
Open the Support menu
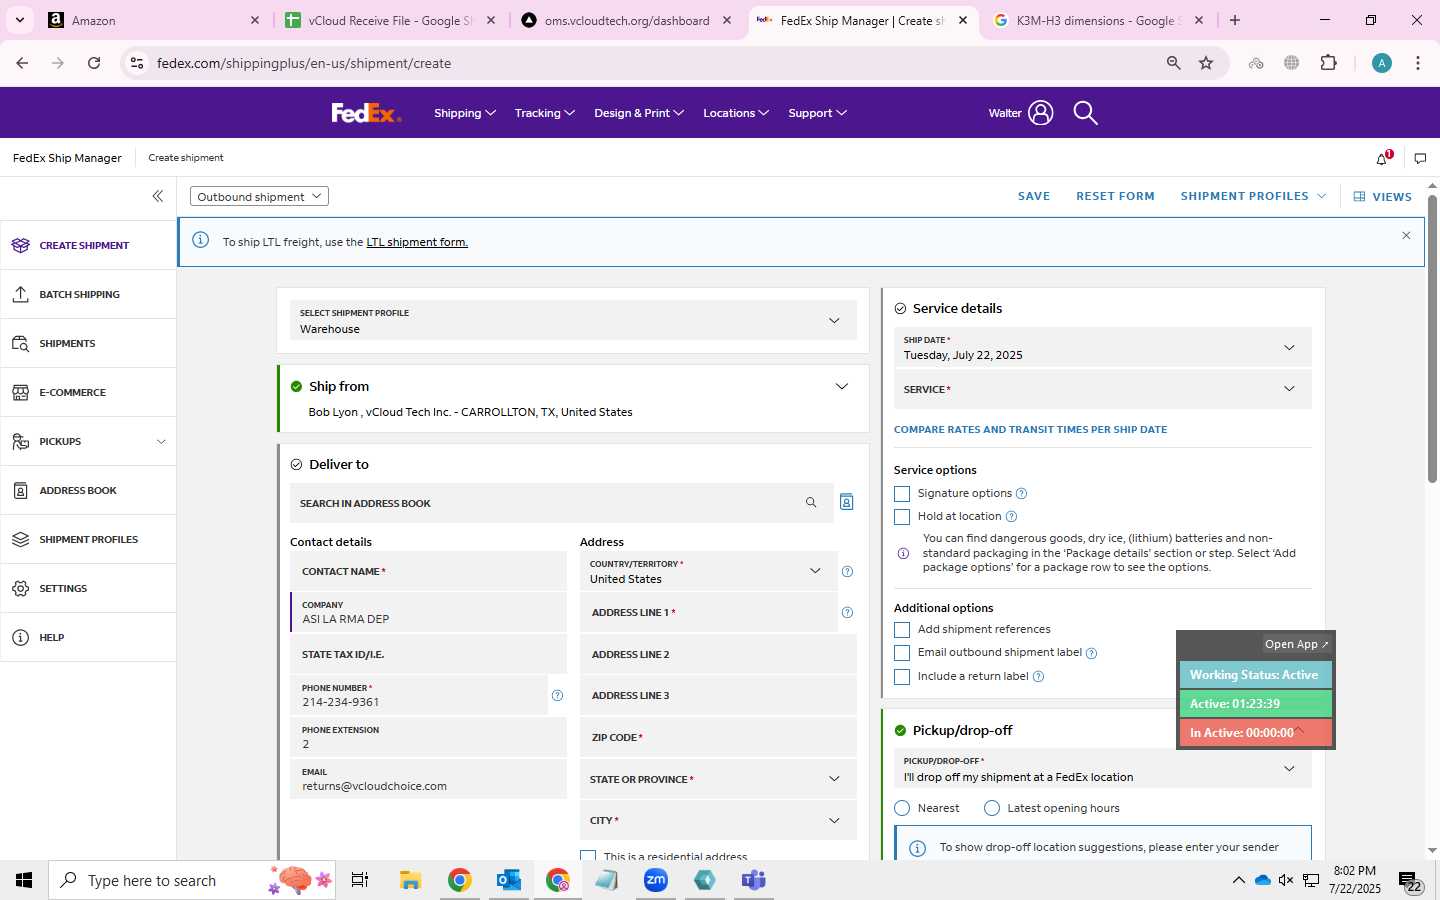818,113
